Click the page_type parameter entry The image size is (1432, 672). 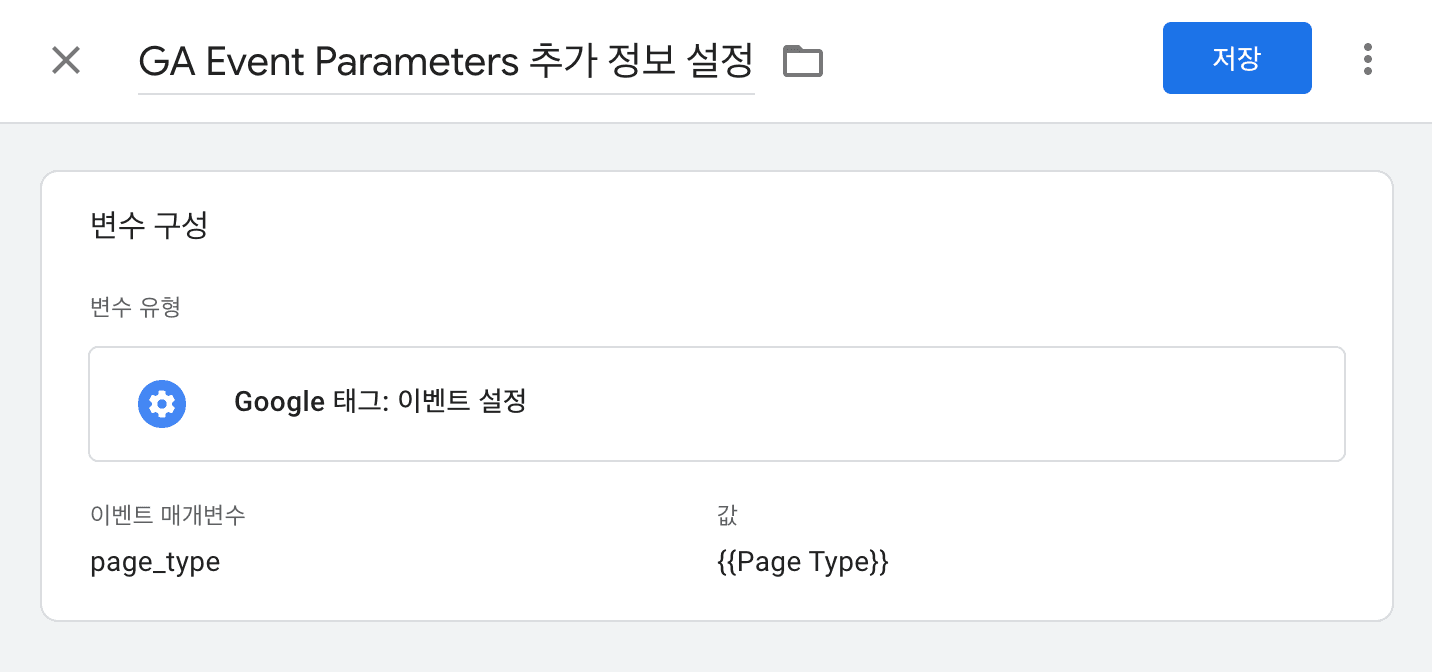tap(155, 561)
